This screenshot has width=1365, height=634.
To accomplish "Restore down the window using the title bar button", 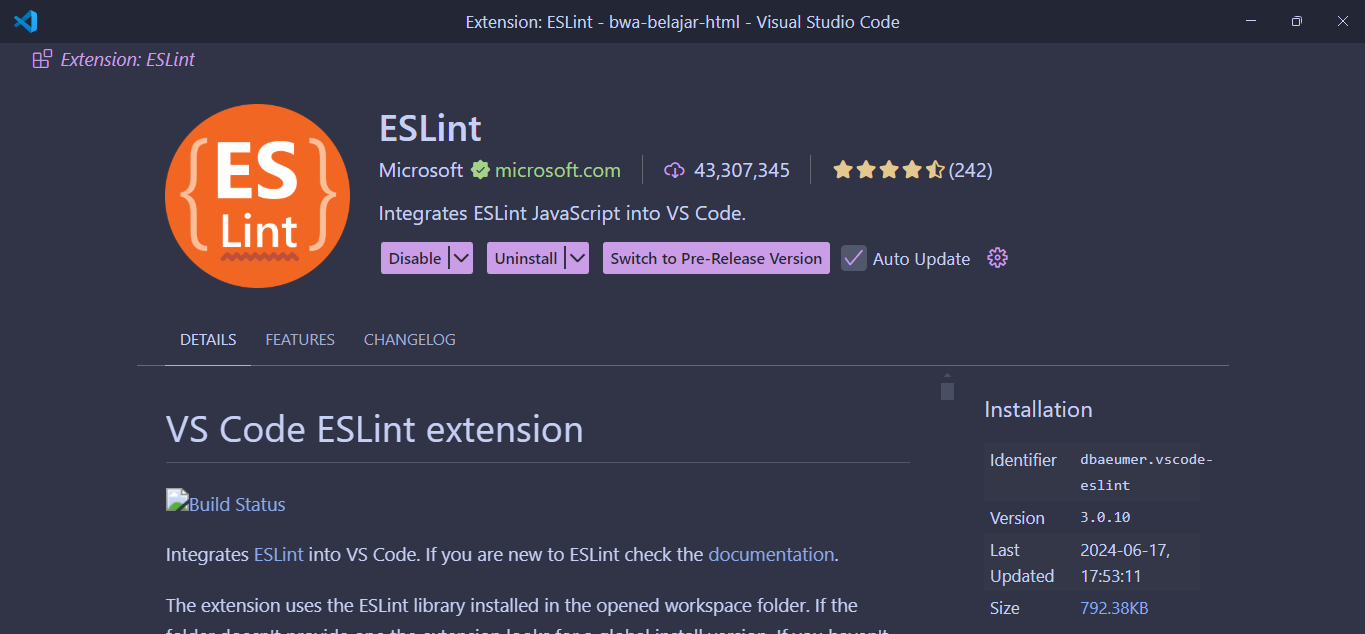I will 1297,21.
